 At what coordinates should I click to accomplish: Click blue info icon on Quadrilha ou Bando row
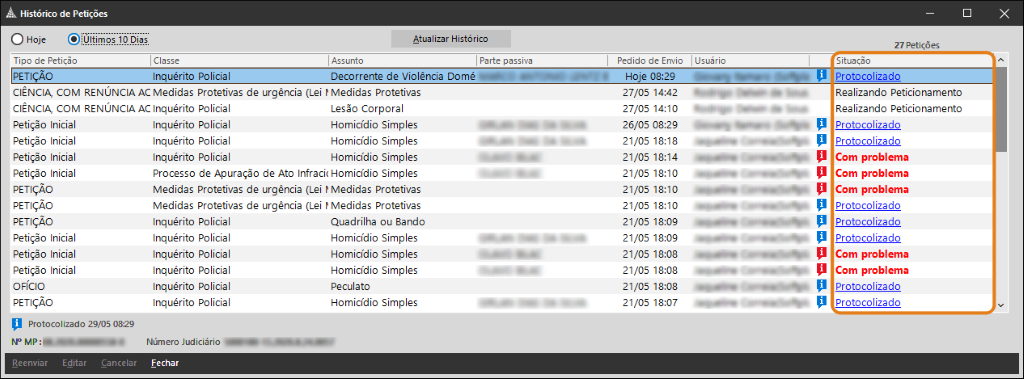822,221
